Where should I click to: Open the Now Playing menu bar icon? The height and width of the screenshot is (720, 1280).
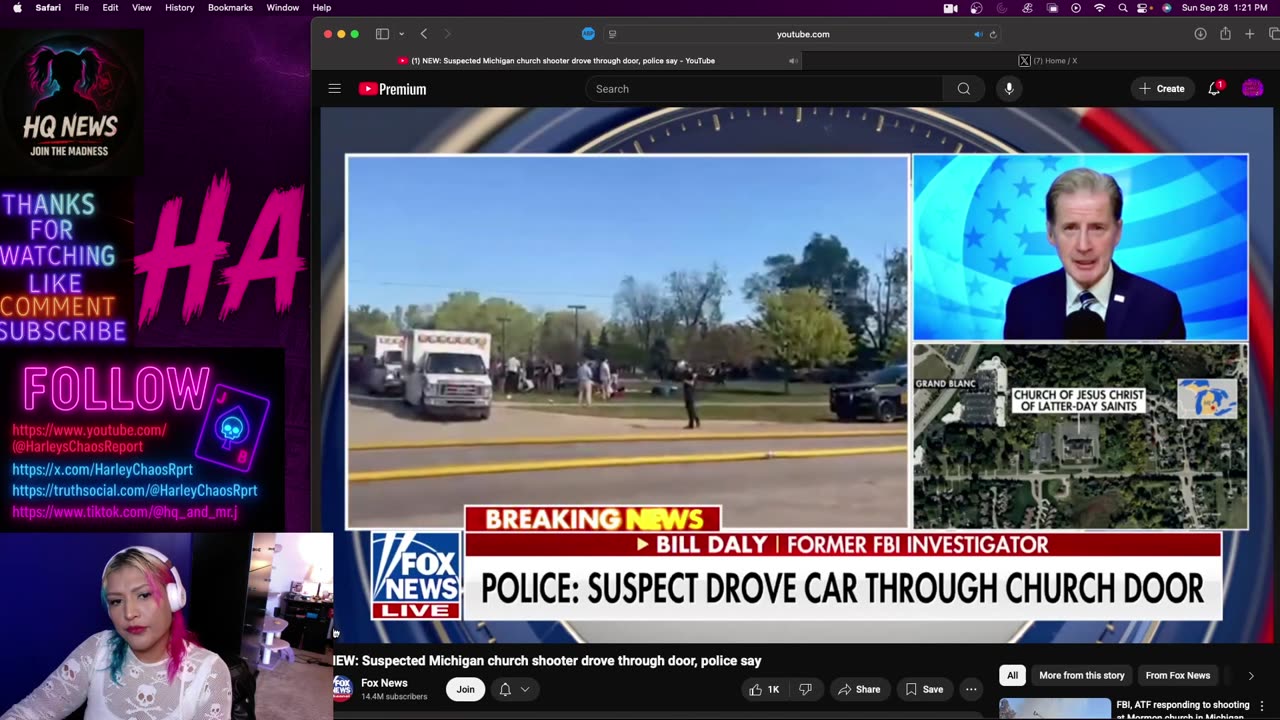tap(1076, 8)
